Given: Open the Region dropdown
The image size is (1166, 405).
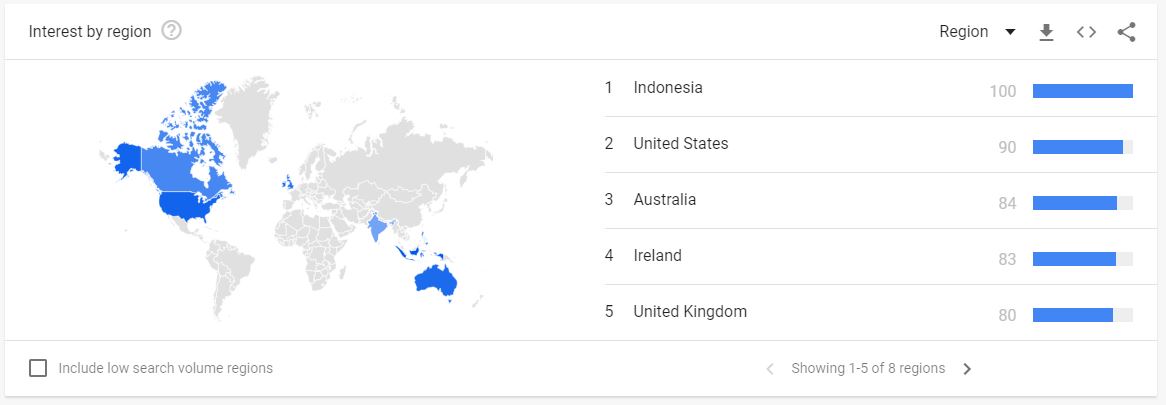Looking at the screenshot, I should (977, 32).
